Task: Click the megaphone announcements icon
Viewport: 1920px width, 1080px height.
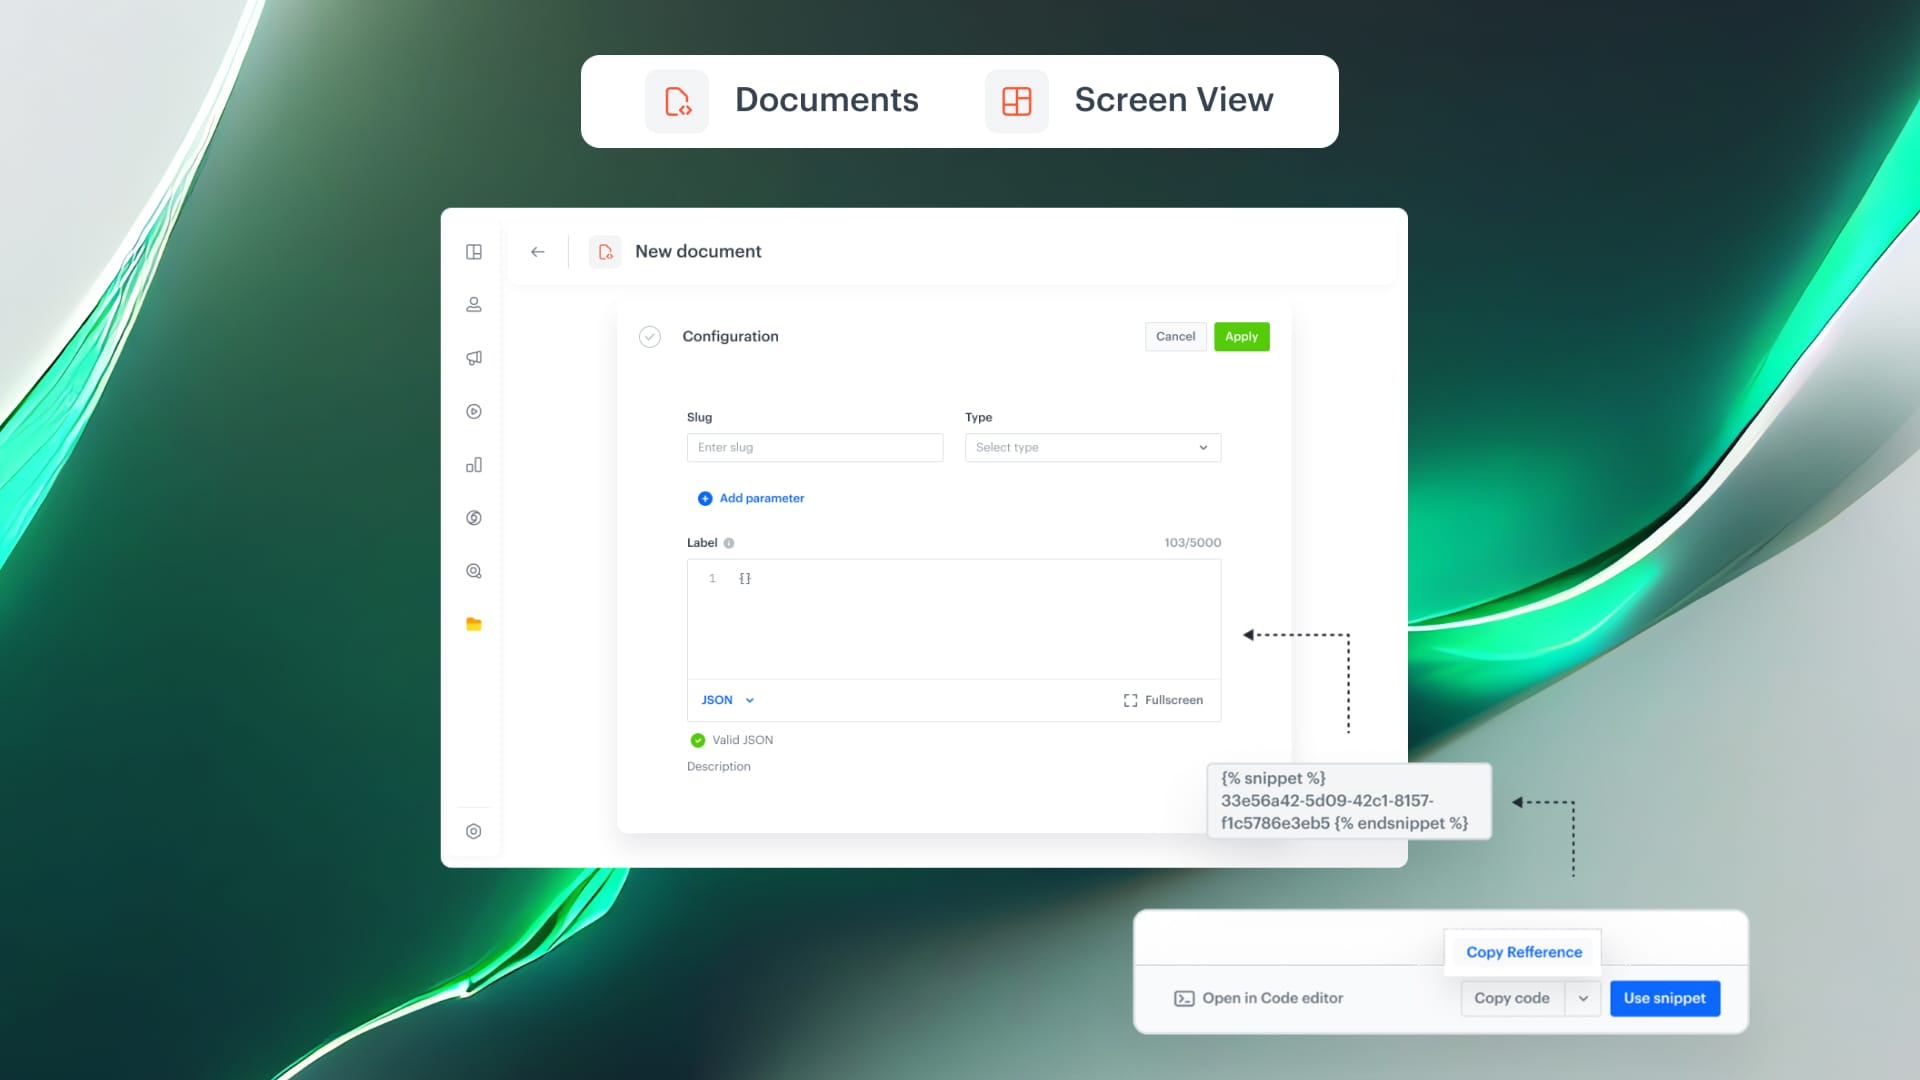Action: pyautogui.click(x=474, y=357)
